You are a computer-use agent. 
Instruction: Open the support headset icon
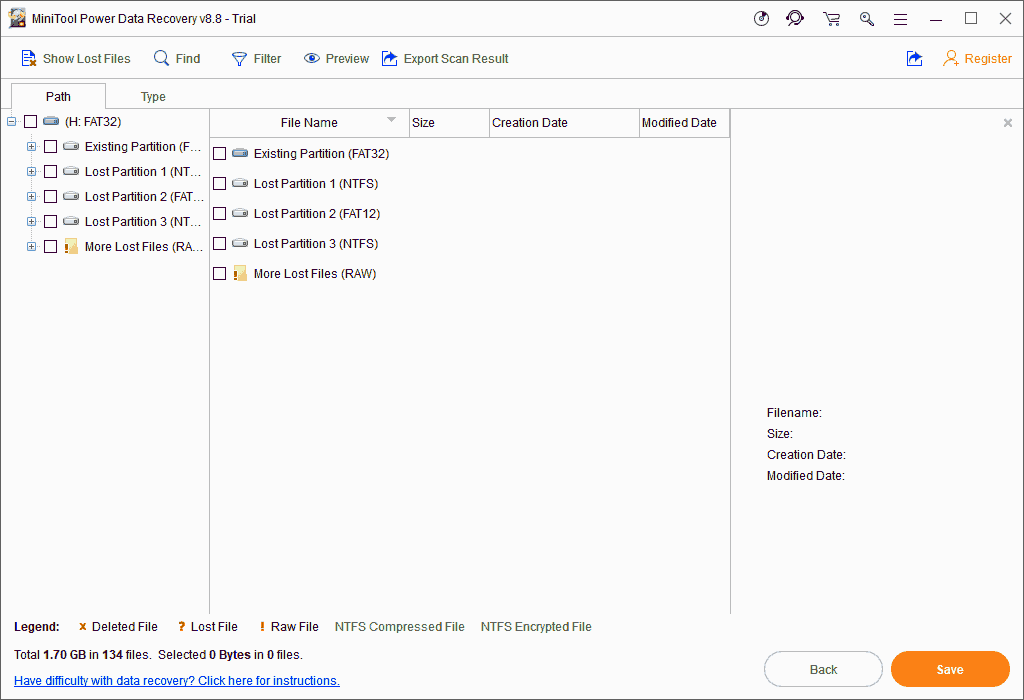click(795, 18)
